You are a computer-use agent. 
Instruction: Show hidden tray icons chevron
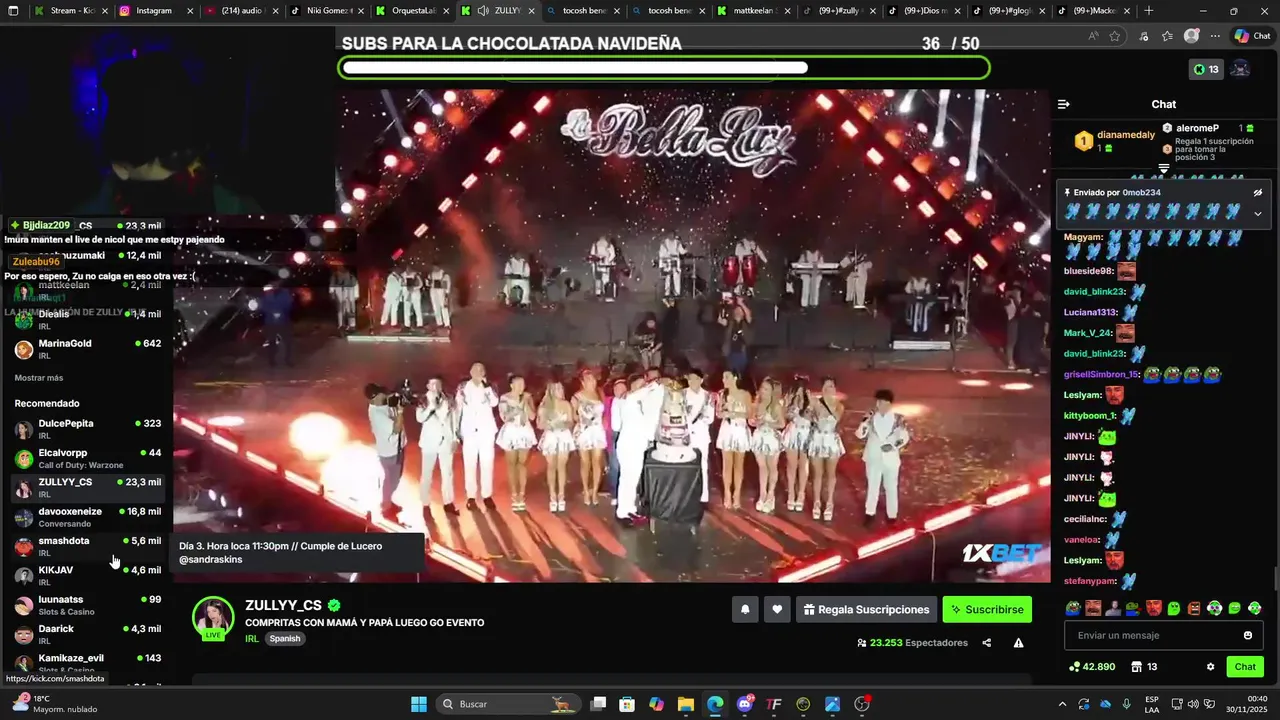[x=1062, y=704]
